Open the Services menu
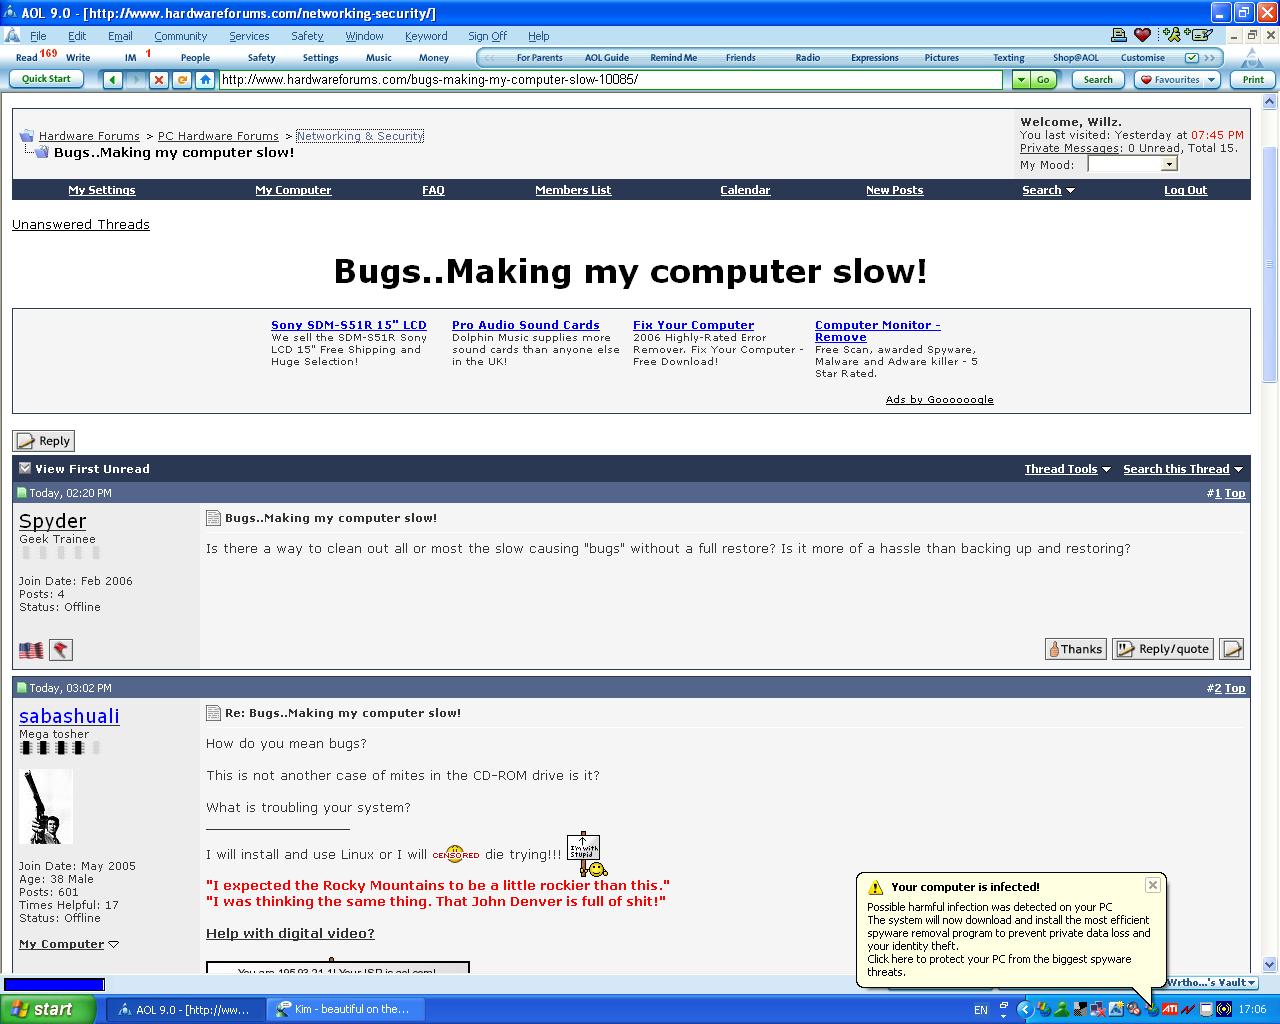This screenshot has height=1024, width=1280. click(x=249, y=36)
